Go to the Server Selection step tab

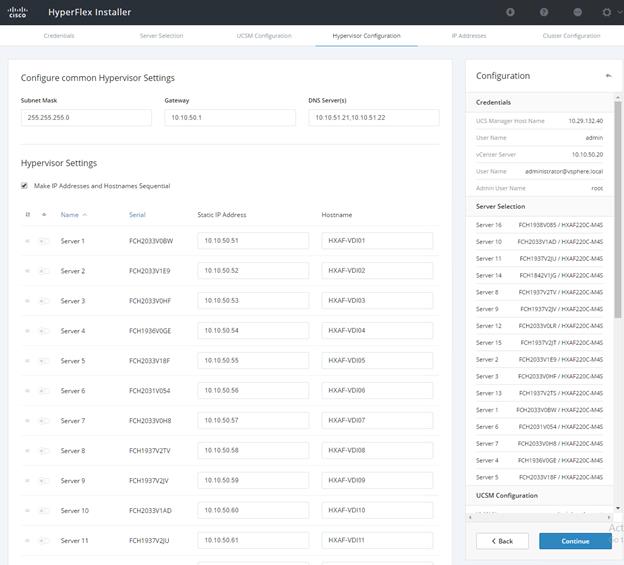162,36
